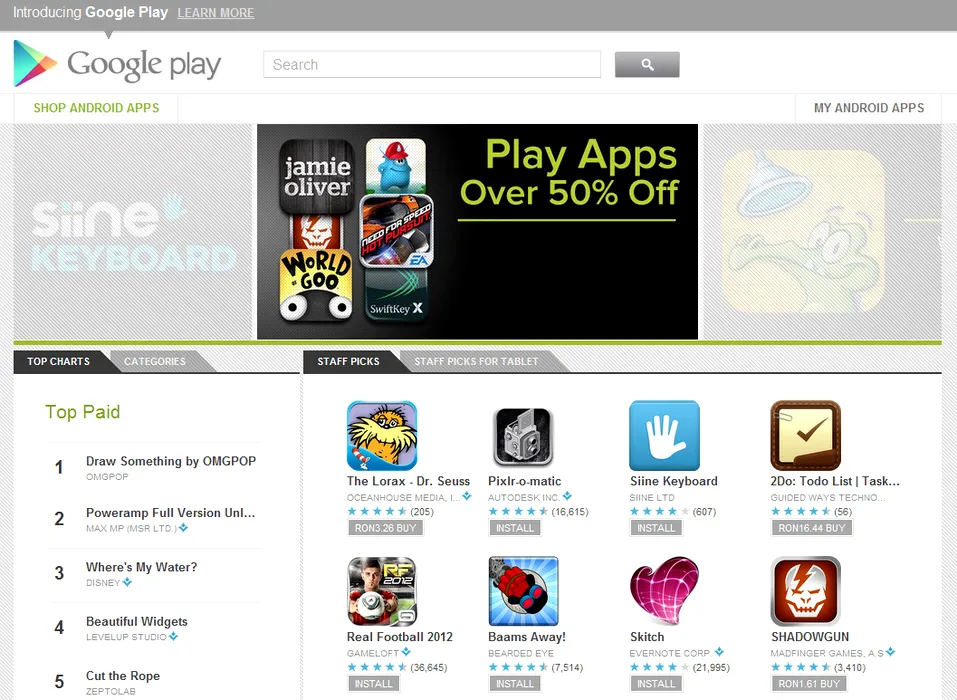Viewport: 957px width, 700px height.
Task: Open the Pixlr-o-matic camera icon
Action: [523, 437]
